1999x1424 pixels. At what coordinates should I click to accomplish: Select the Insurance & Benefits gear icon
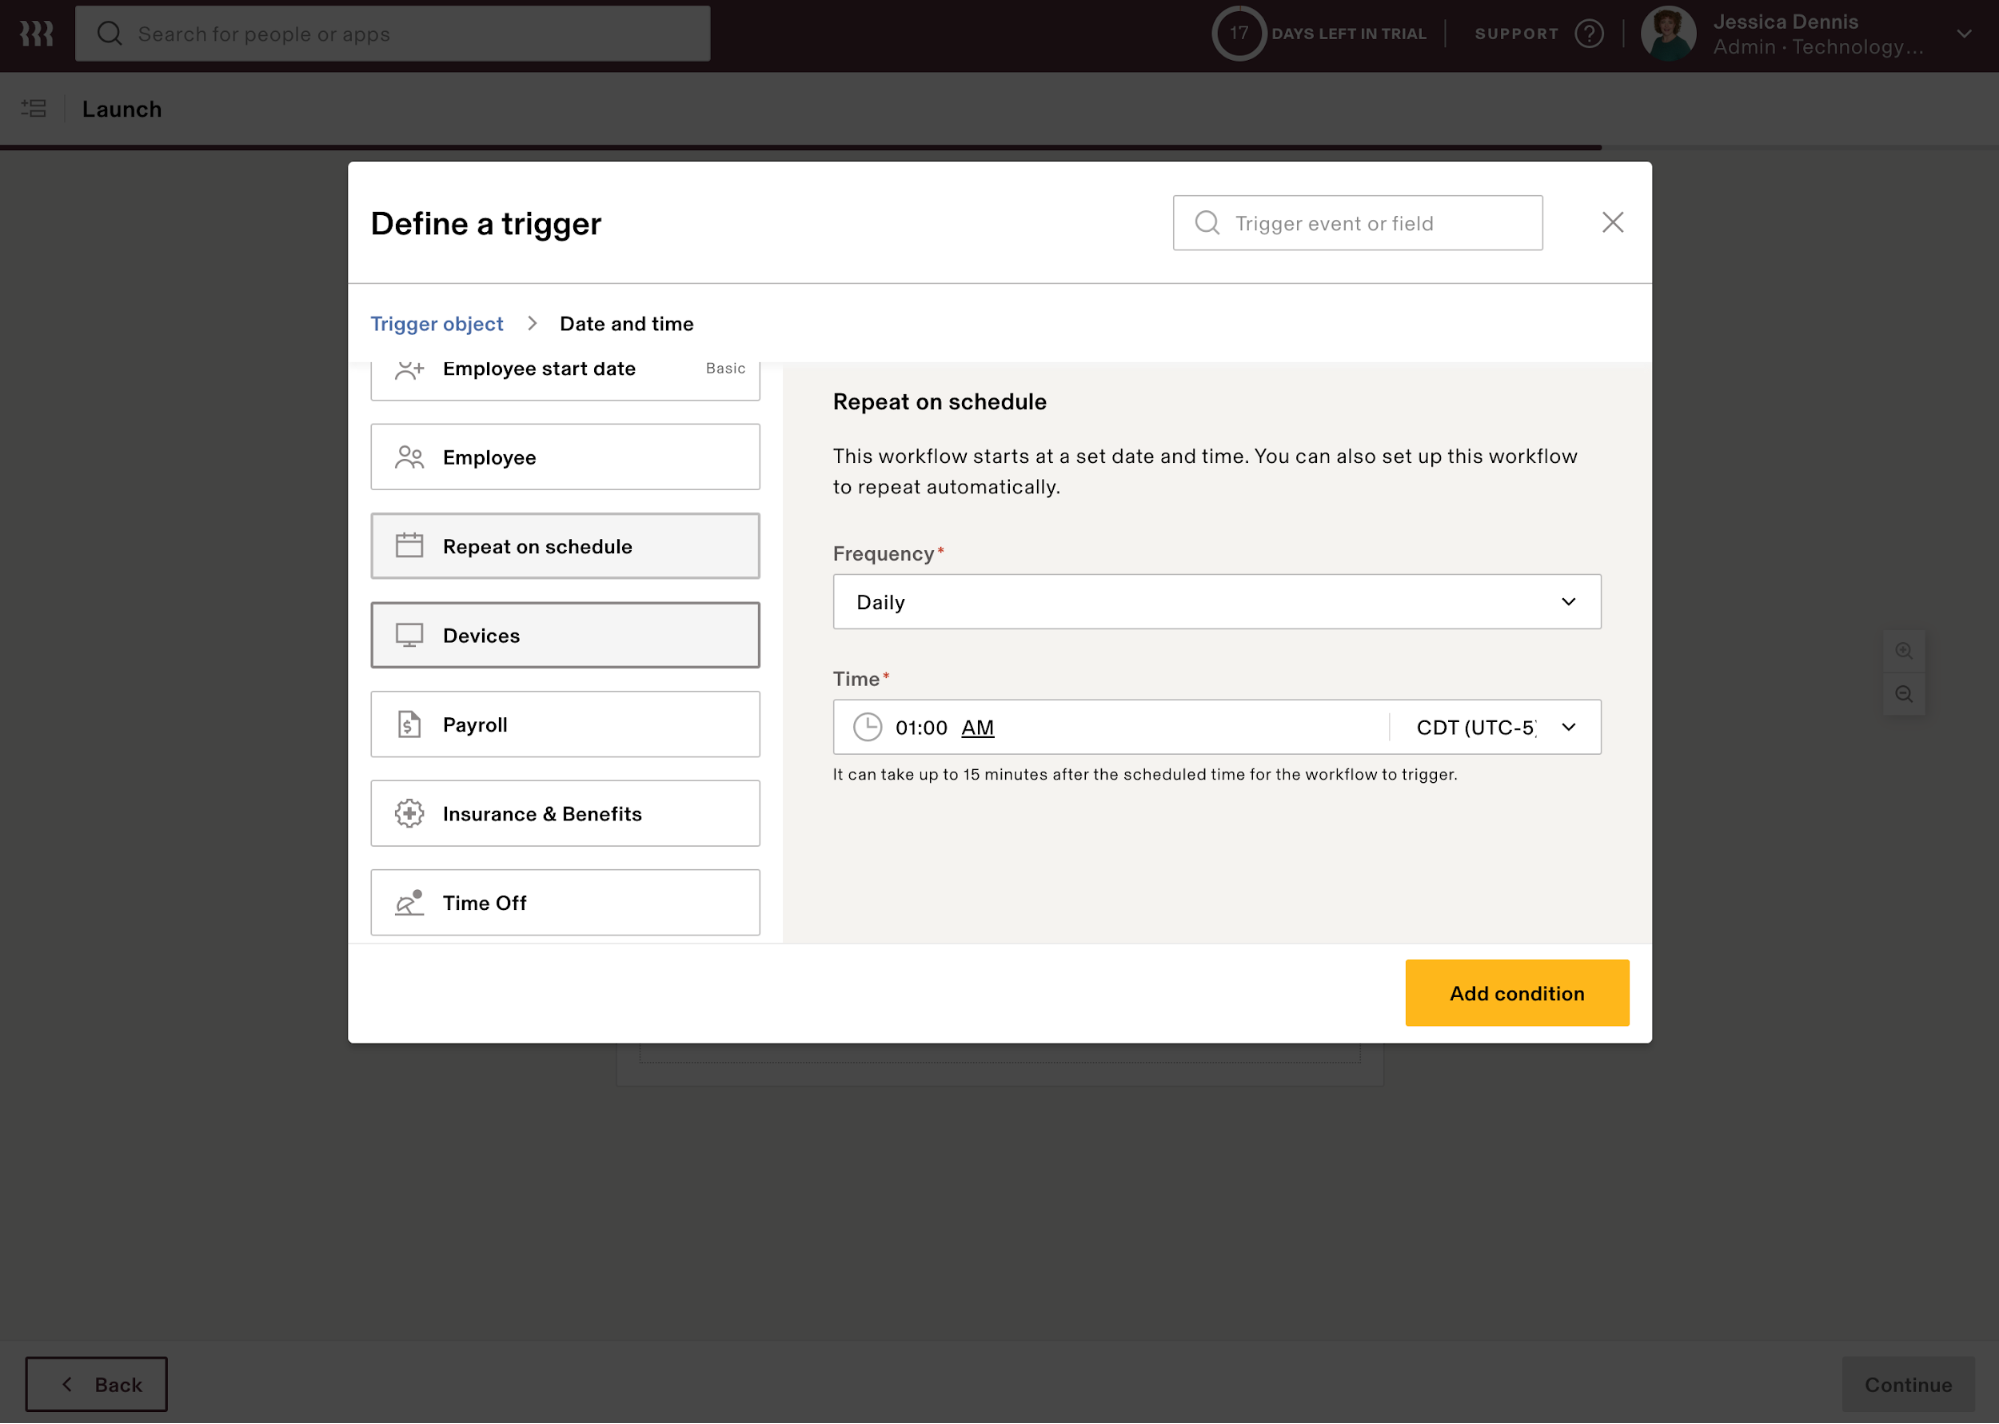tap(408, 812)
